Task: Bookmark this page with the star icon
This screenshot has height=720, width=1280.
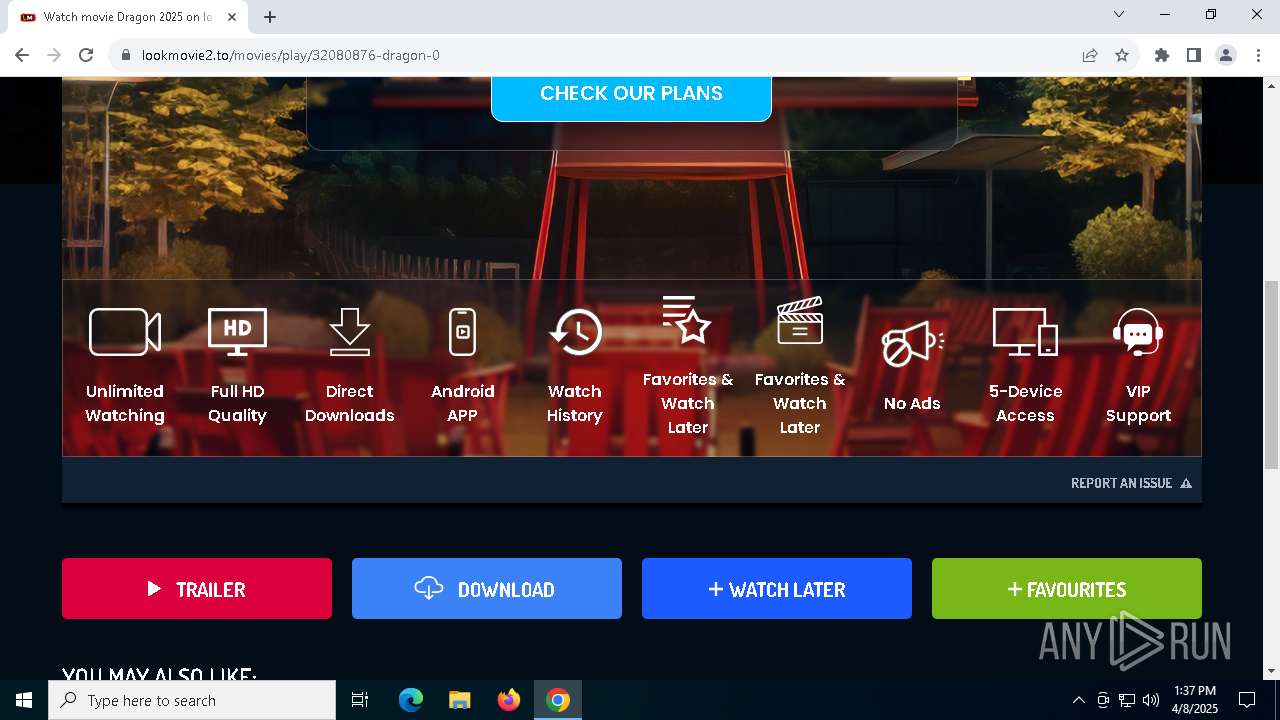Action: click(x=1122, y=55)
